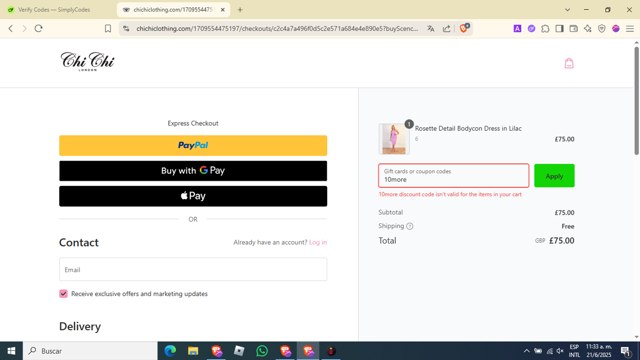The image size is (640, 360).
Task: Reload the checkout page
Action: pos(38,29)
